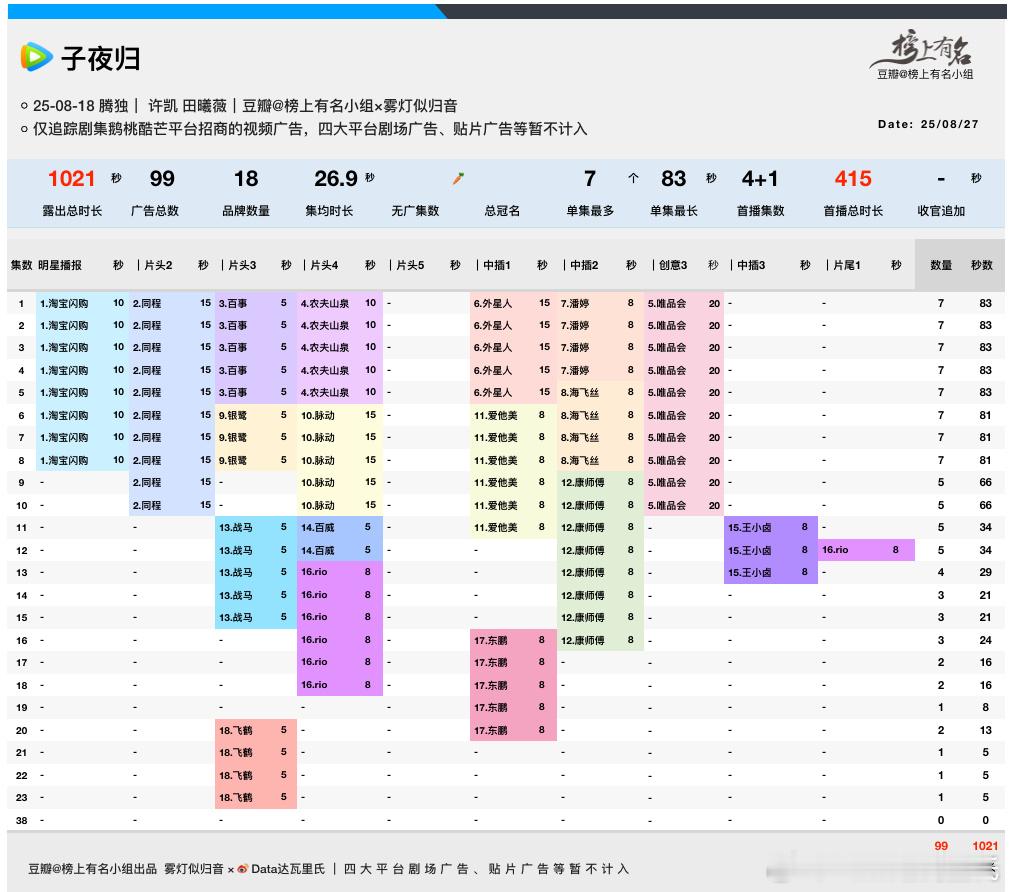
Task: Click 18.飞鹤 in episode 23 row
Action: 236,798
